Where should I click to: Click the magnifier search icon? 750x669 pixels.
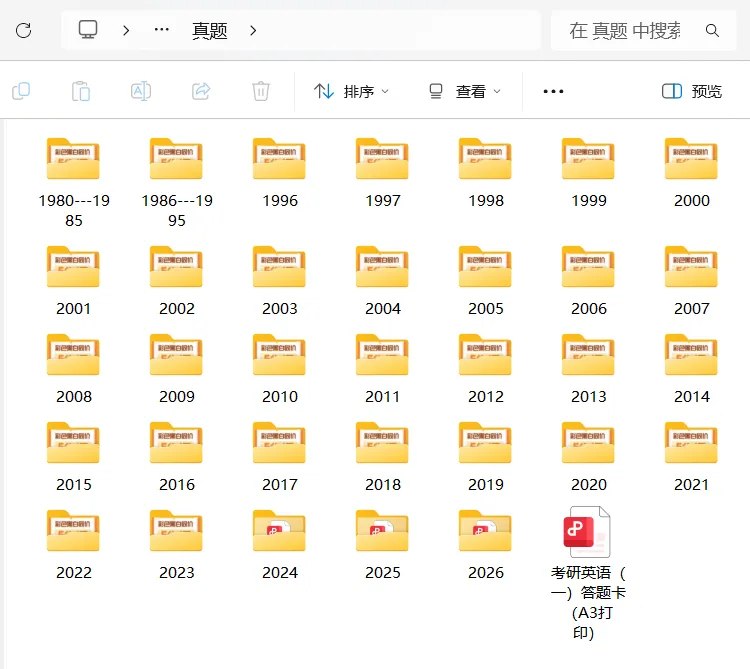(x=712, y=31)
